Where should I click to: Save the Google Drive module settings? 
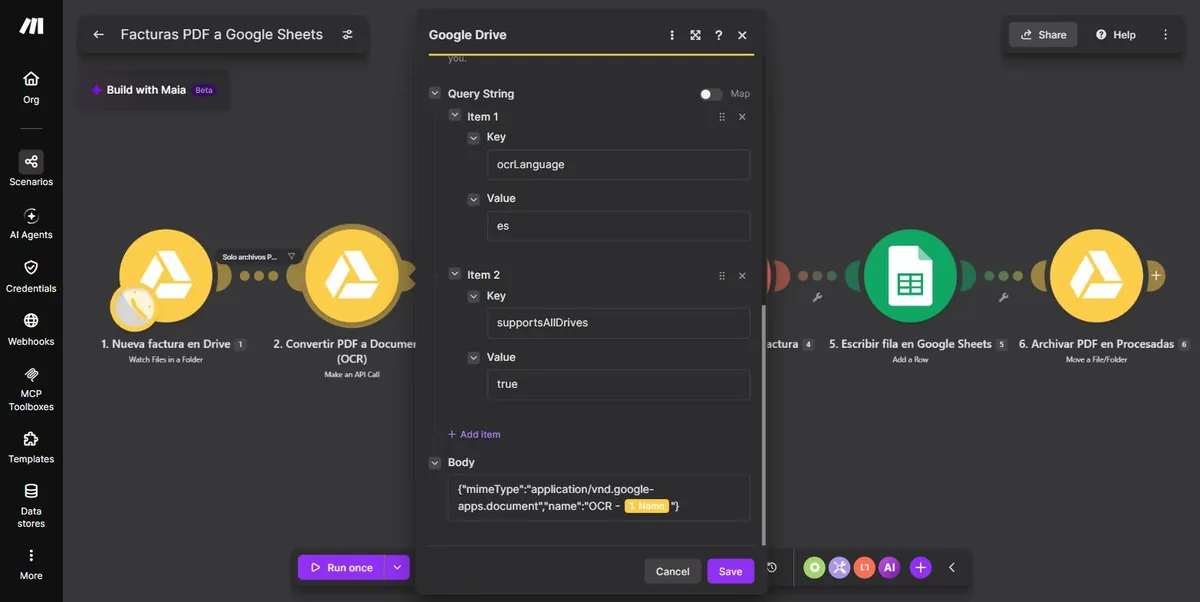coord(730,571)
